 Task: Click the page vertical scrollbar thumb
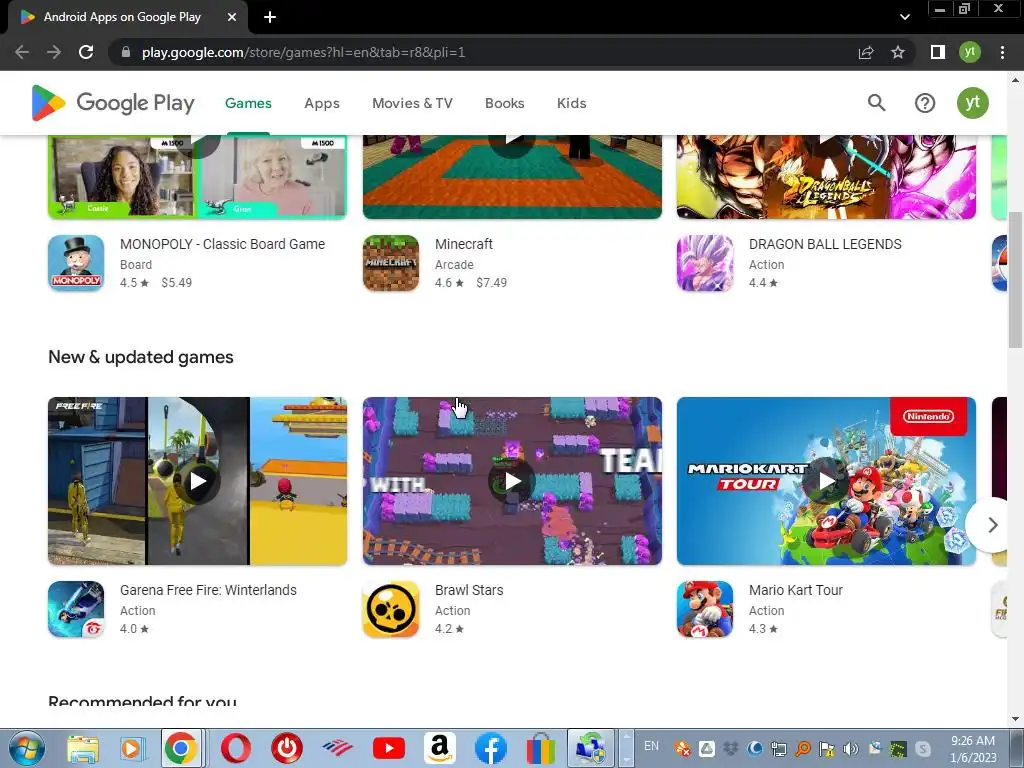(x=1014, y=280)
